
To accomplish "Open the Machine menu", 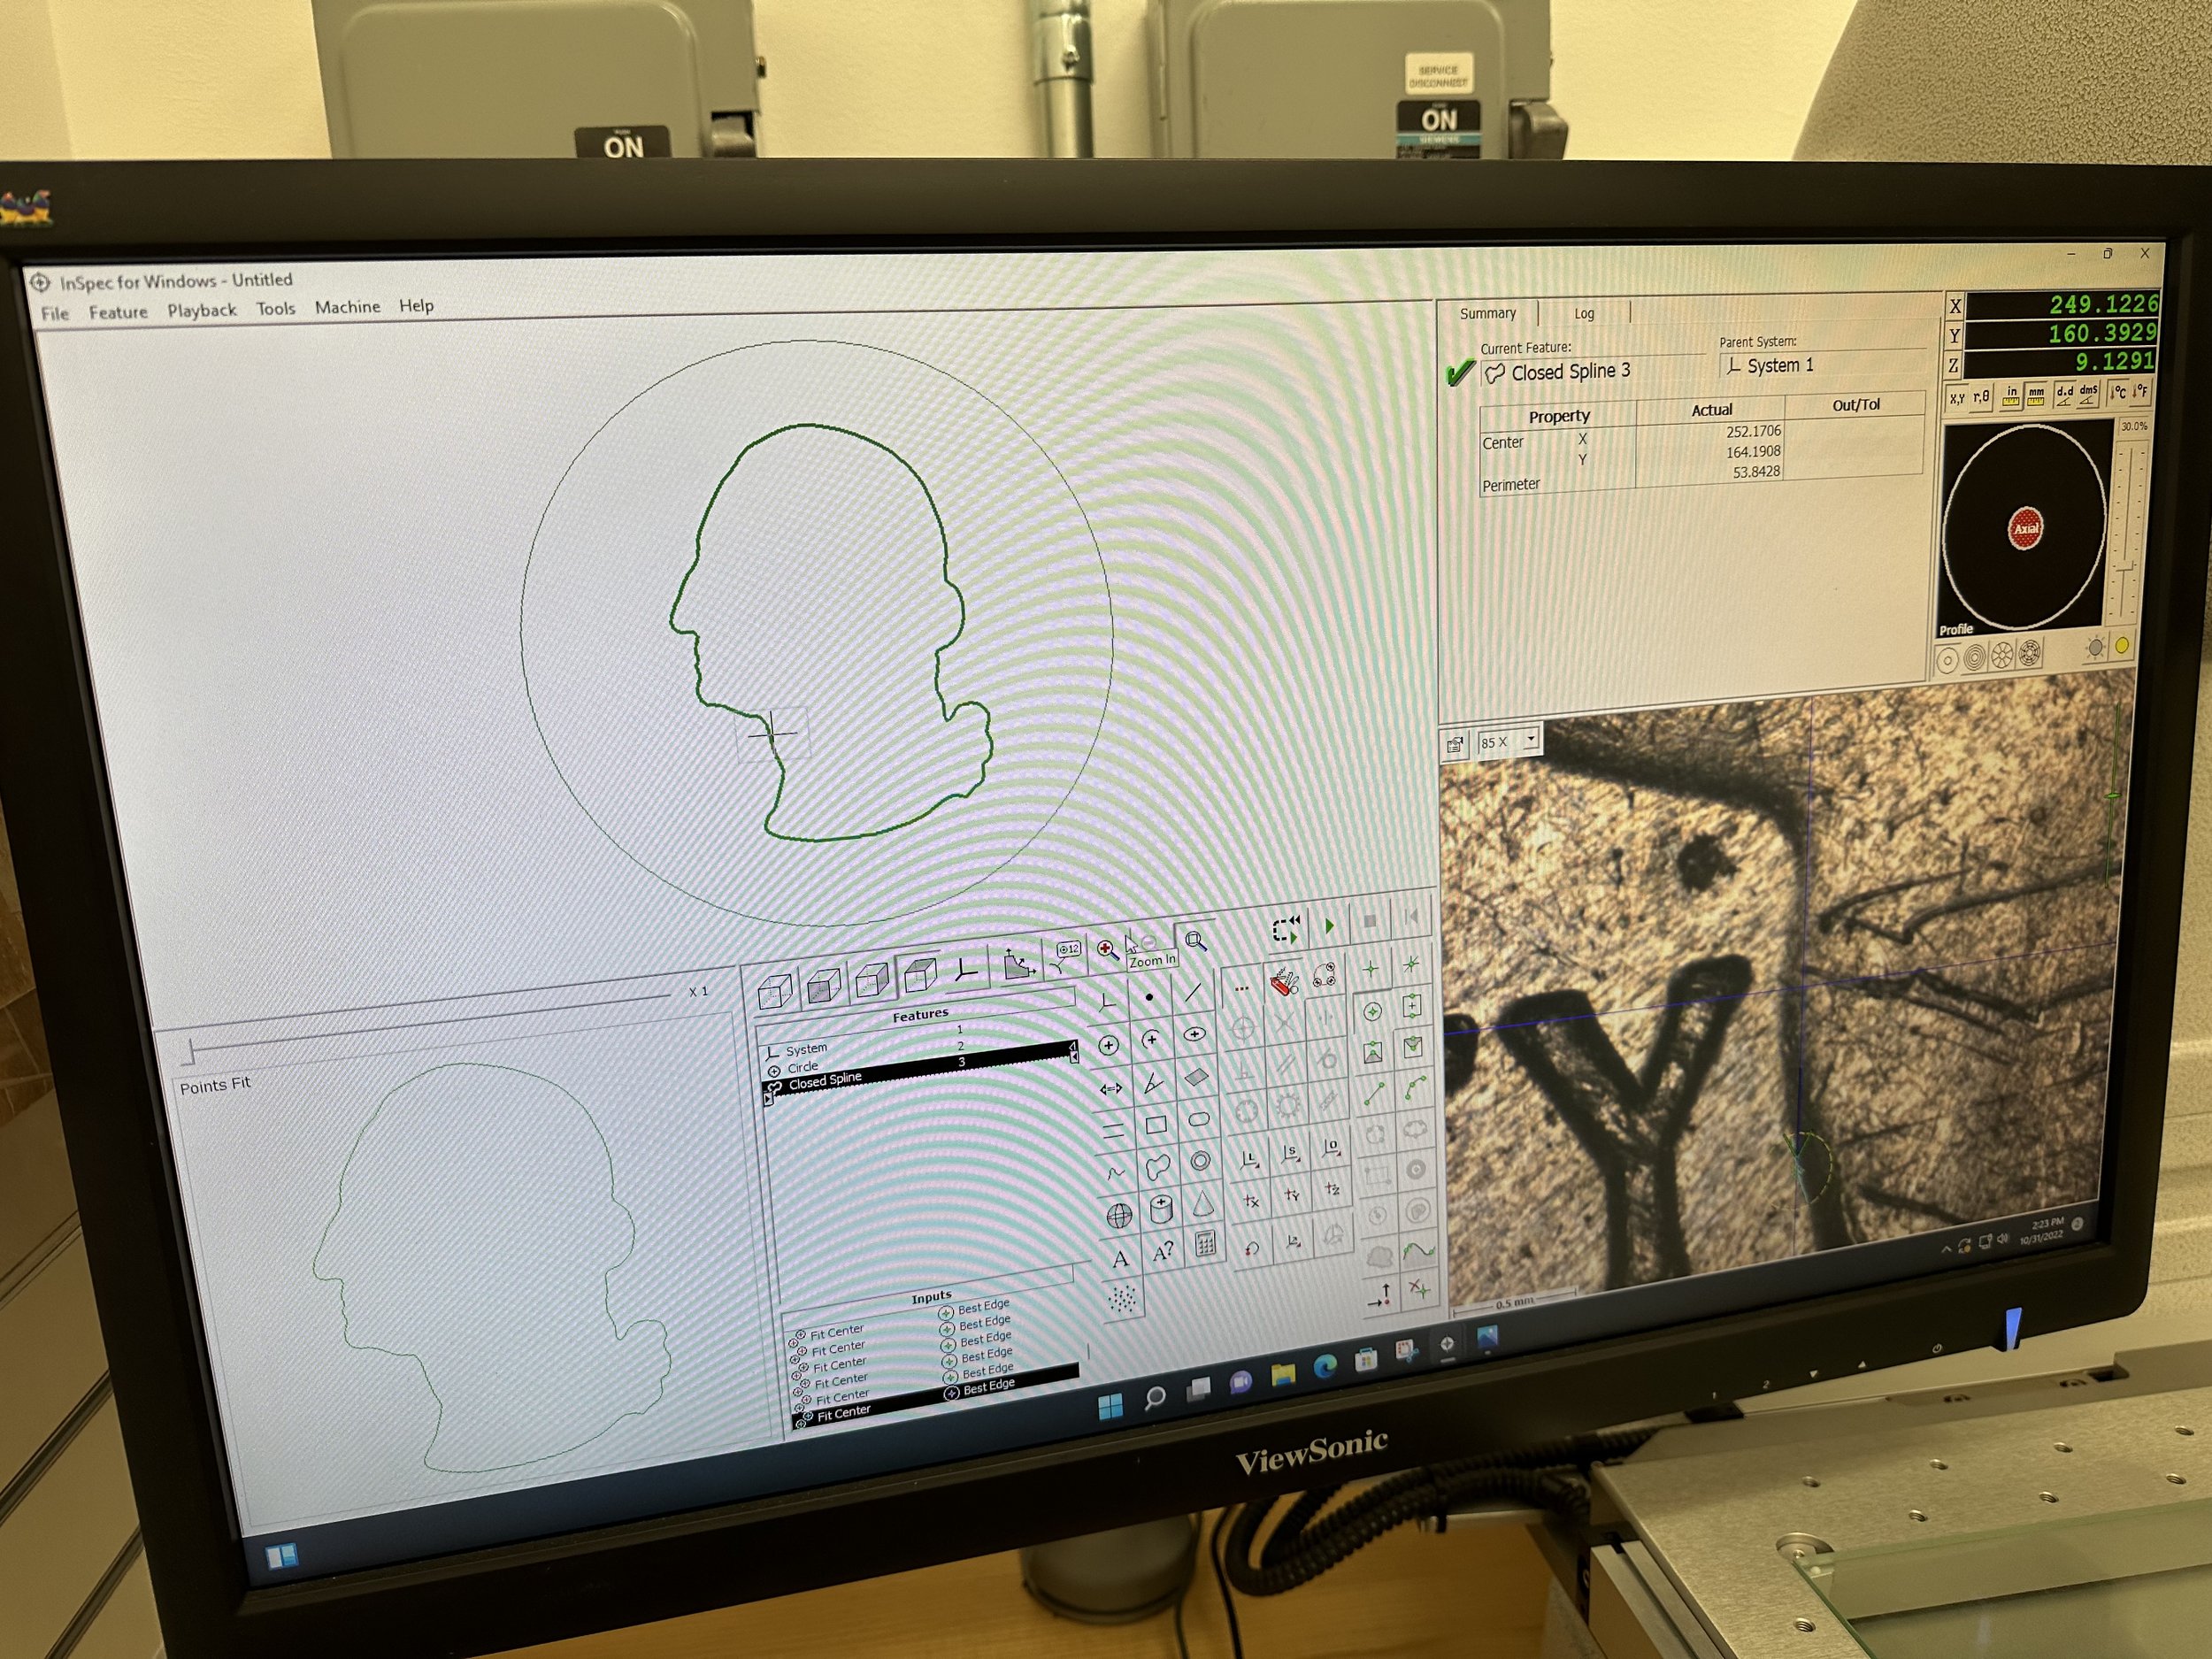I will coord(347,307).
